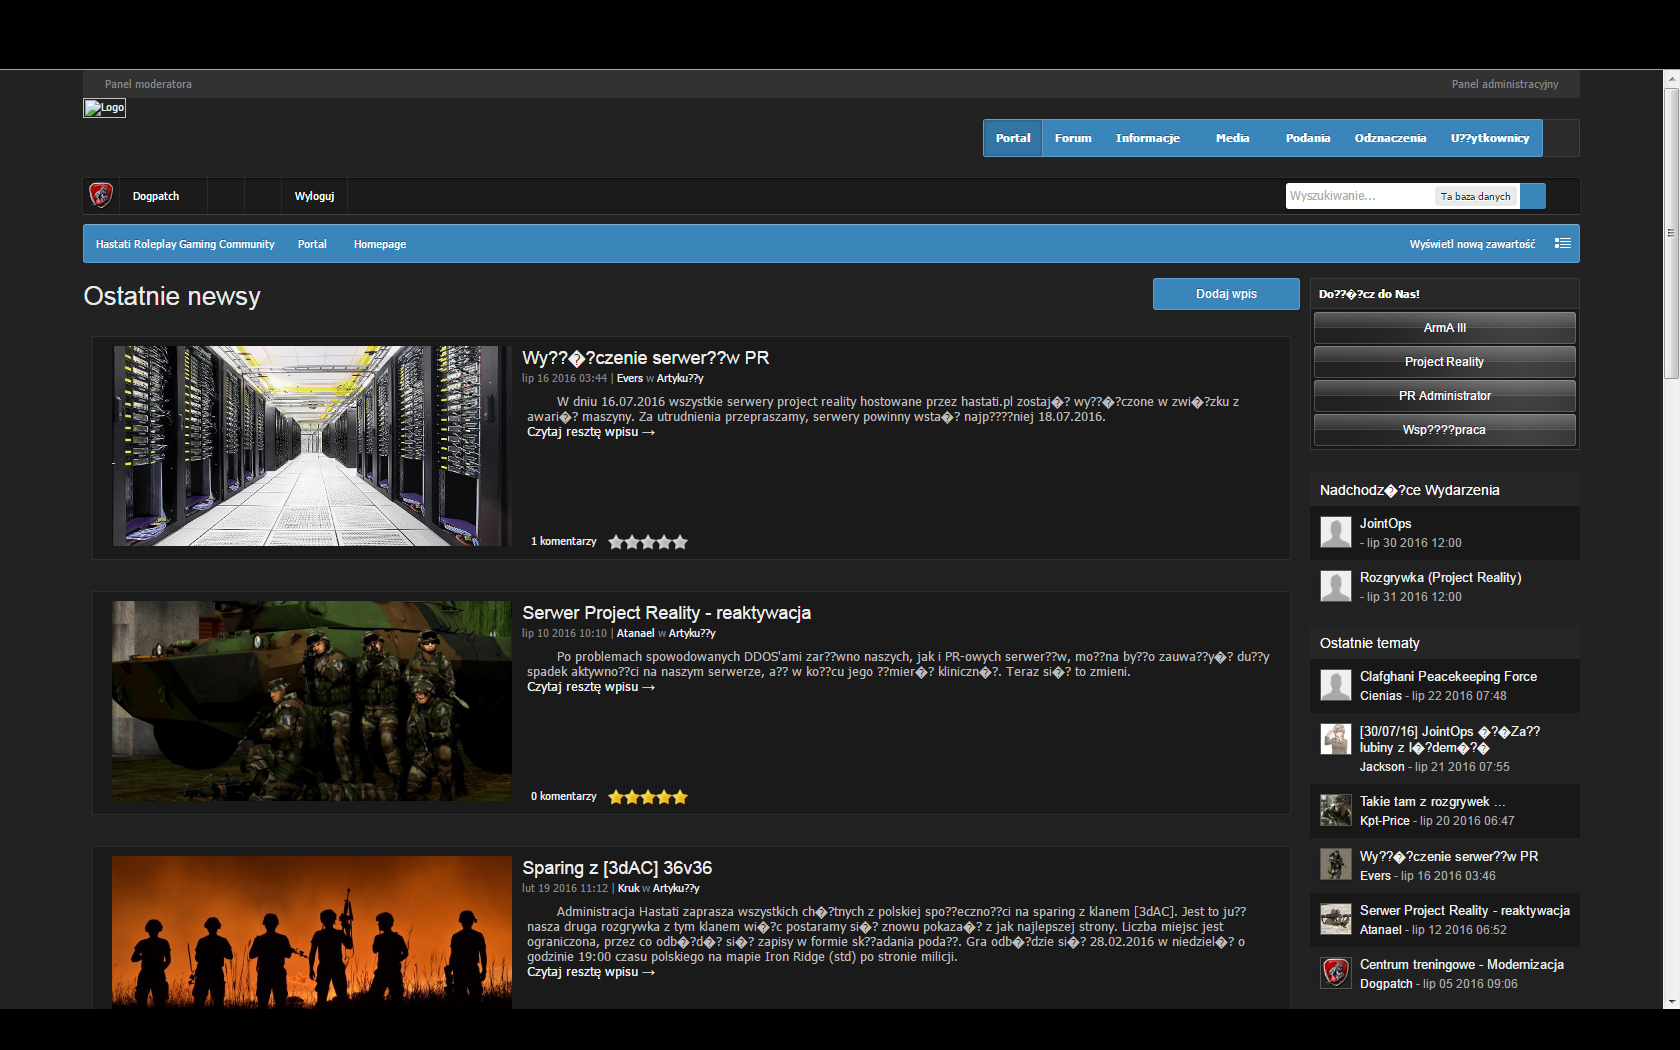This screenshot has width=1680, height=1050.
Task: Click into the Wyszukiwanie search field
Action: coord(1358,196)
